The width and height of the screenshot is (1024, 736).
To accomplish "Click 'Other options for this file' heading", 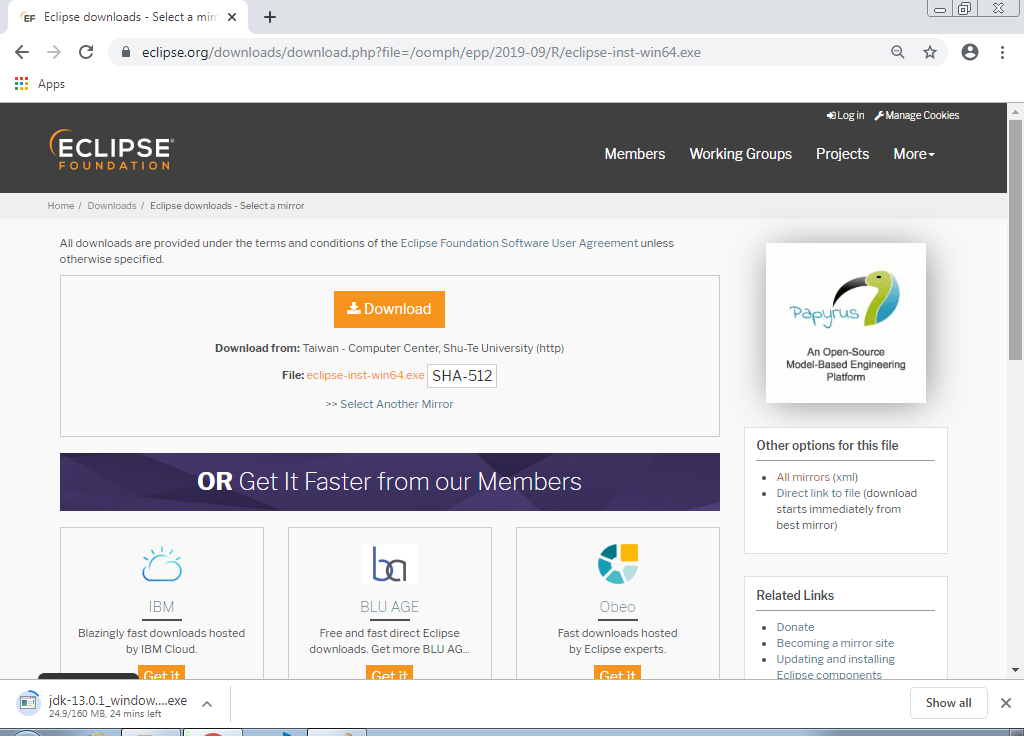I will point(827,445).
